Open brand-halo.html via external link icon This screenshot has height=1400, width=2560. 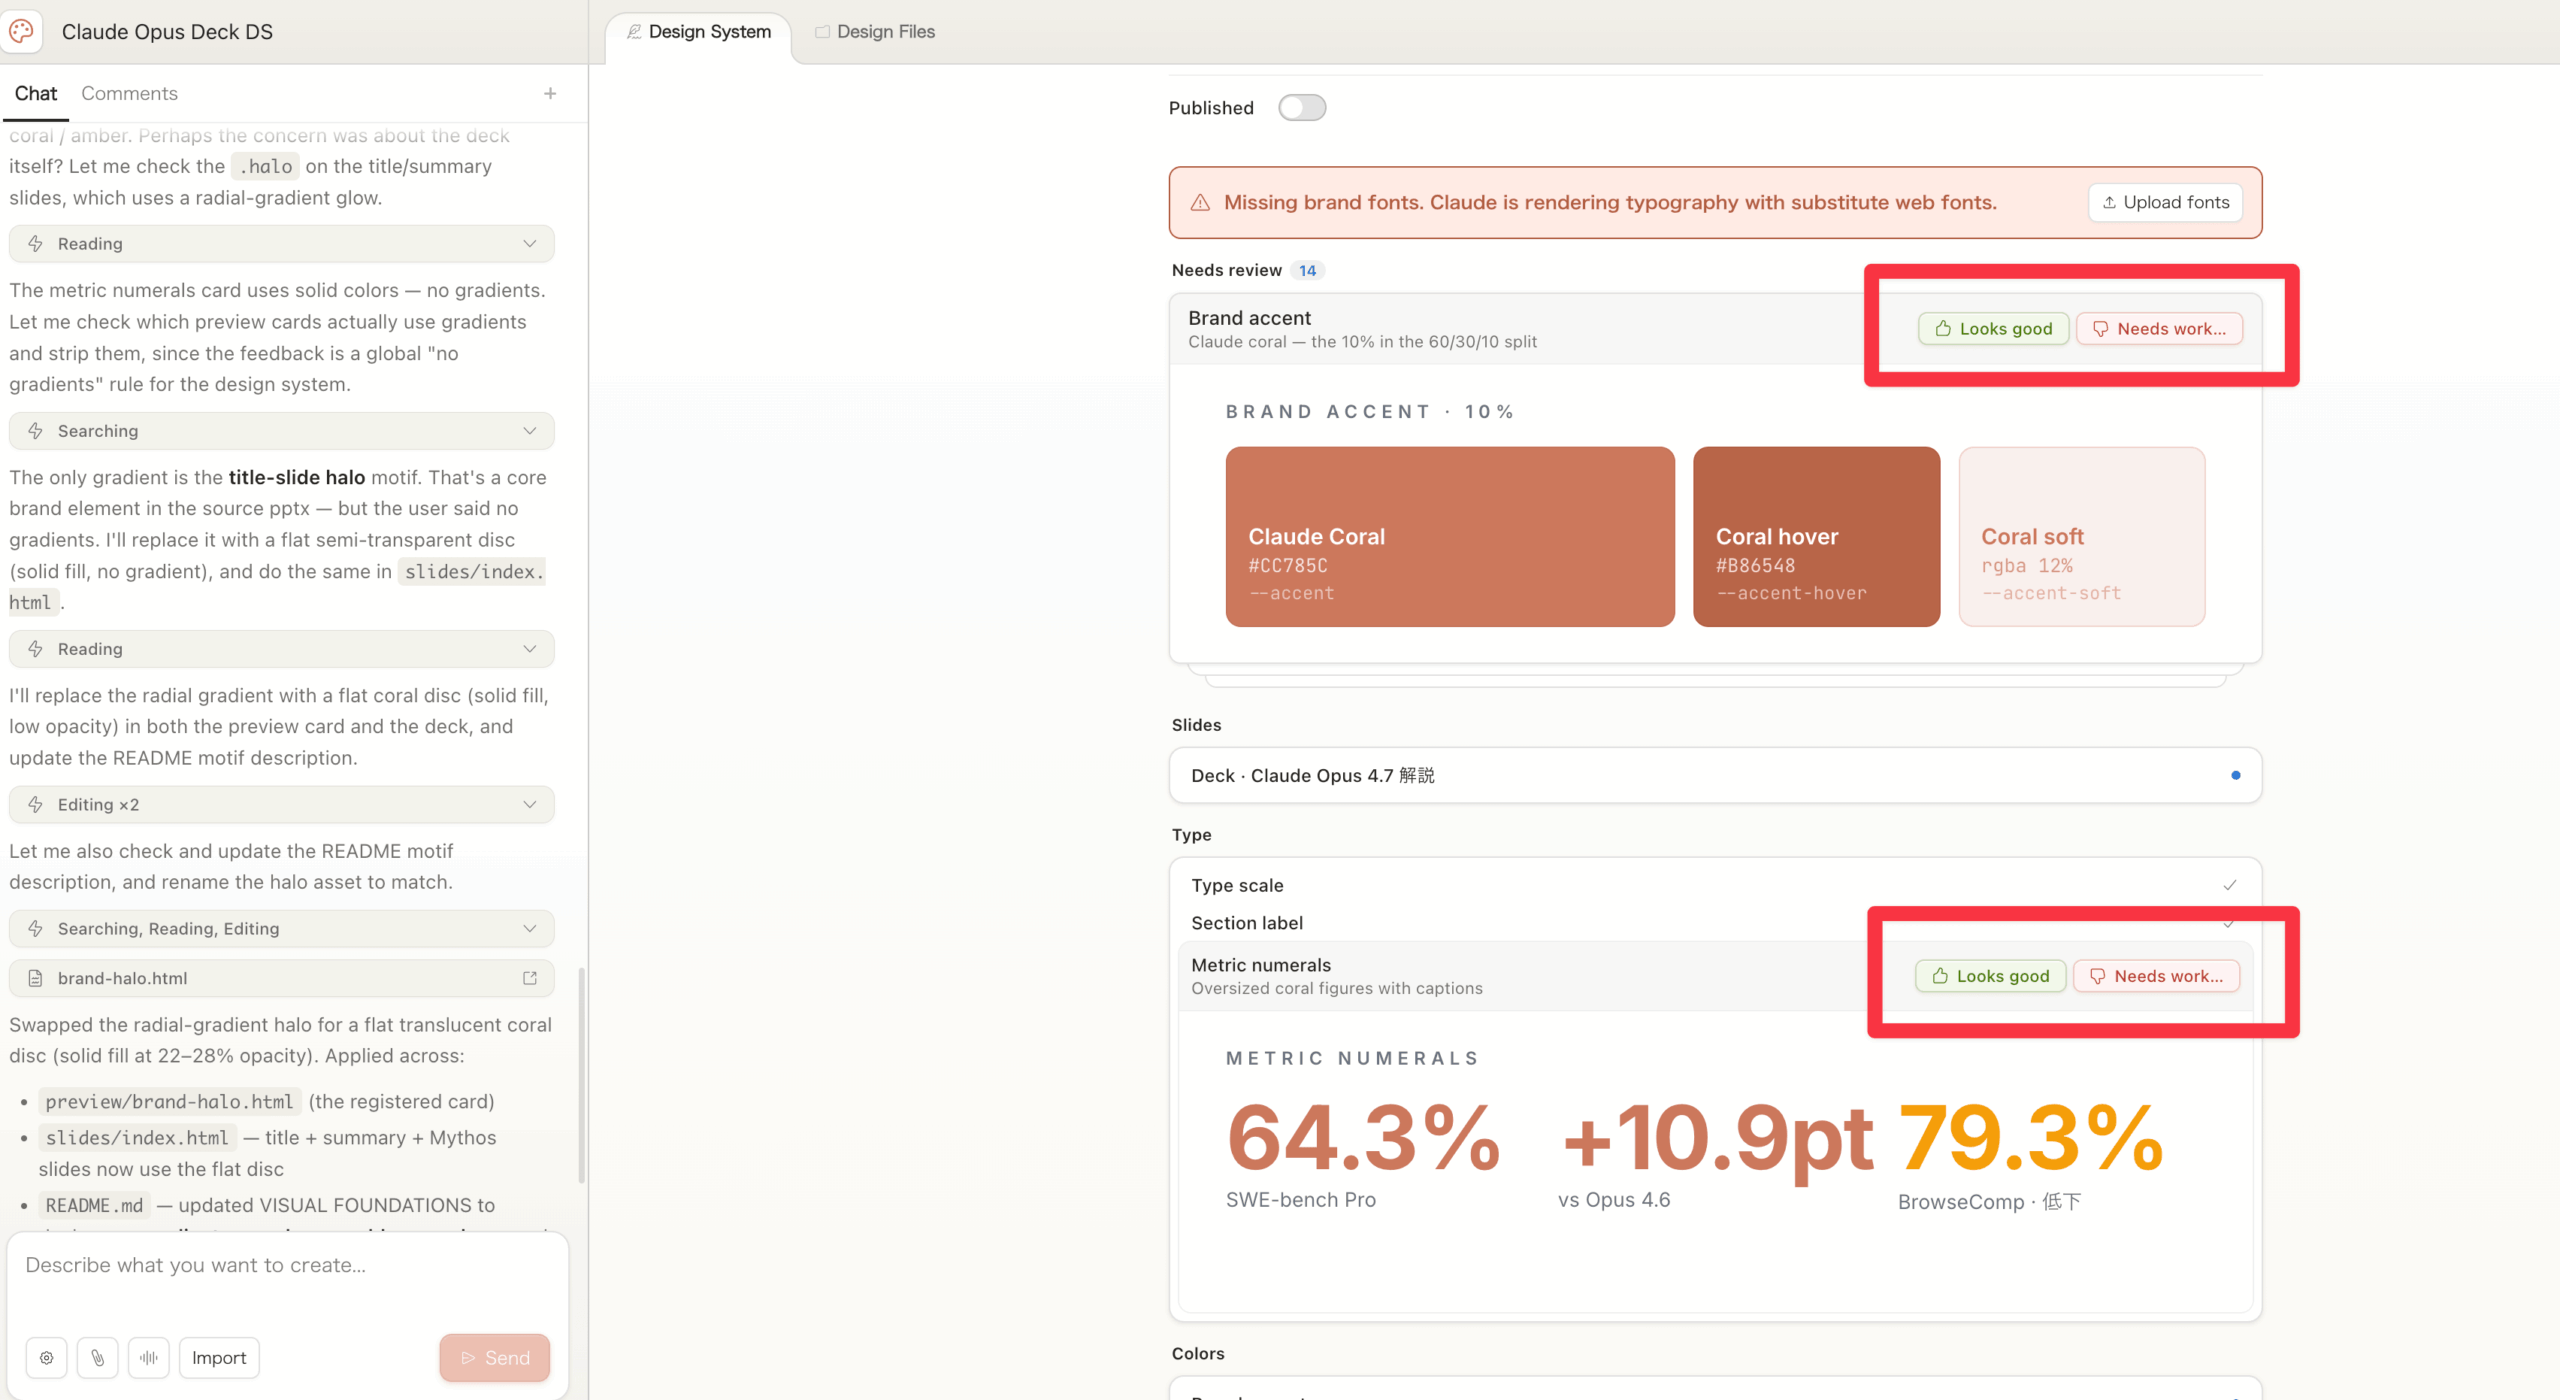point(530,978)
